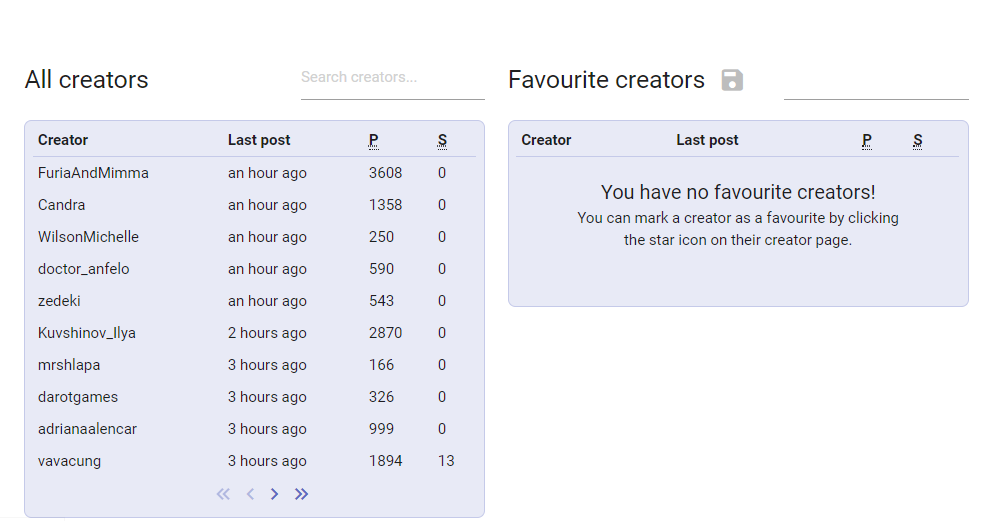Viewport: 1003px width, 521px height.
Task: Go to next page of creators
Action: coord(275,494)
